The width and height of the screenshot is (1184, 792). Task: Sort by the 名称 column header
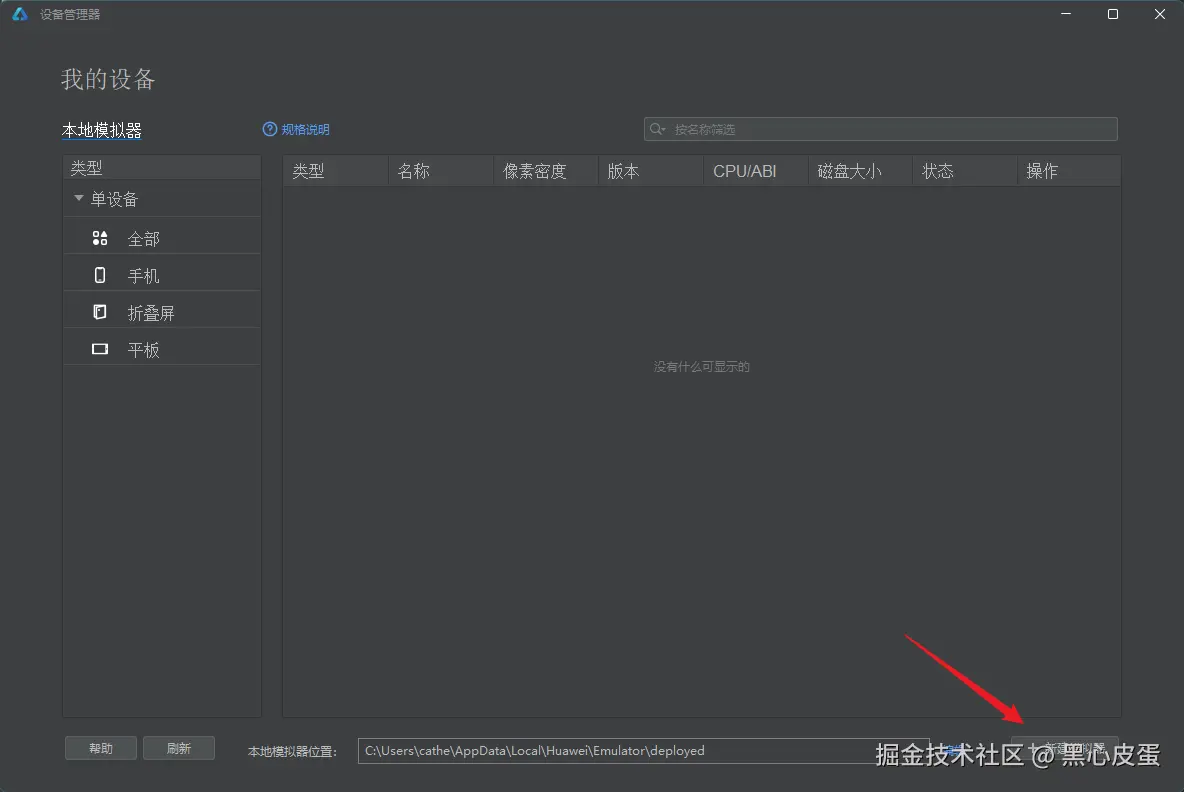[x=440, y=171]
